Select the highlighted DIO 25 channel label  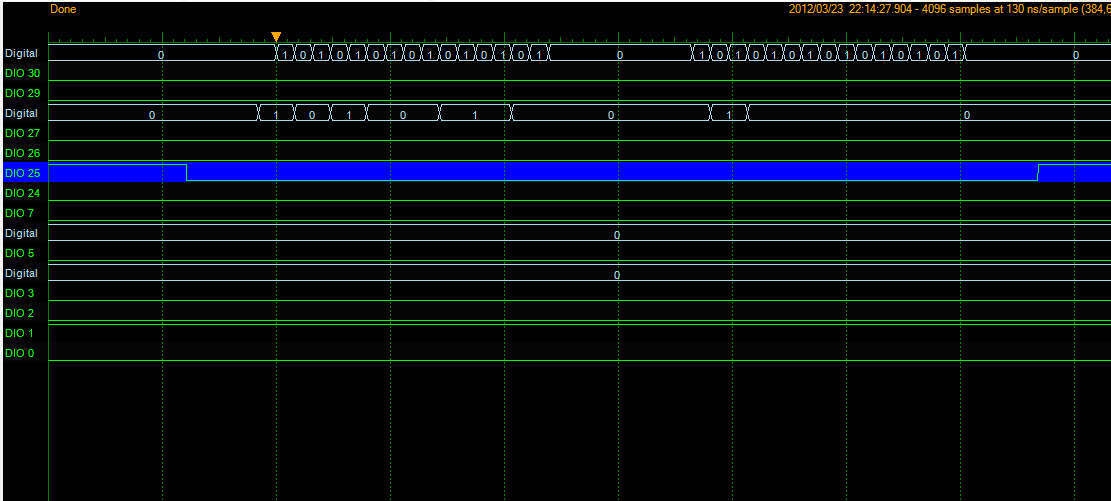tap(22, 173)
